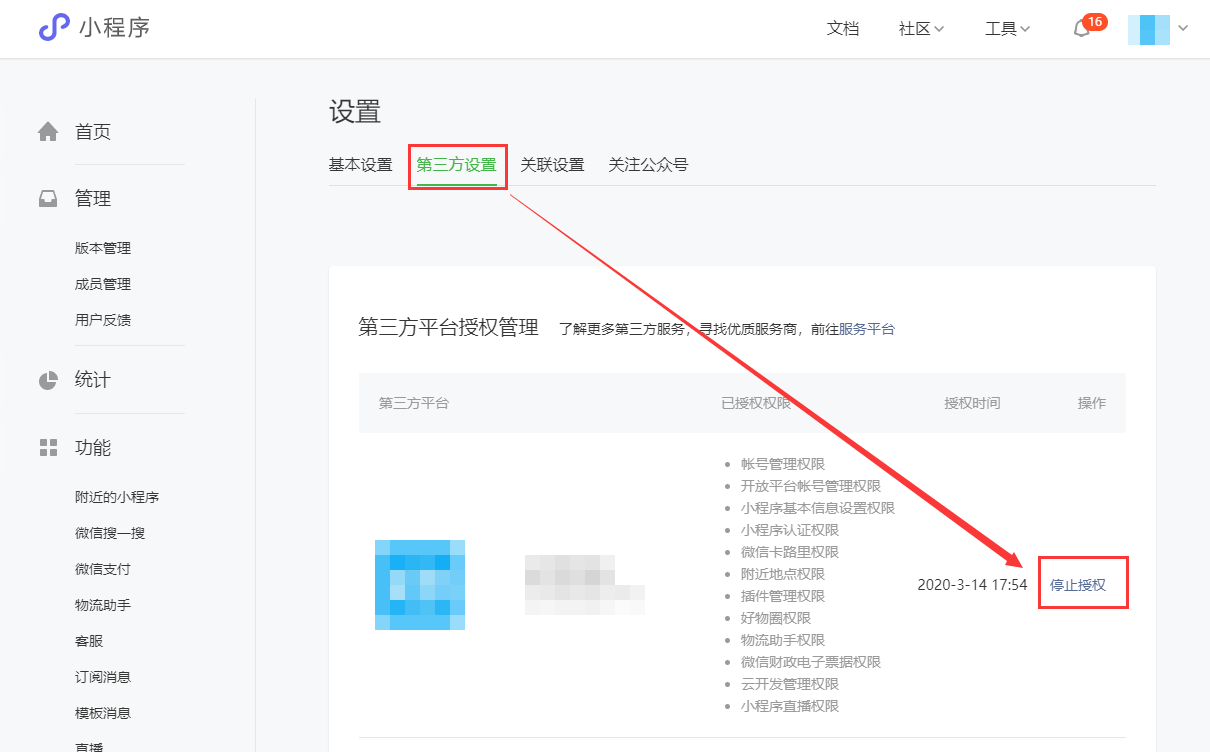Image resolution: width=1210 pixels, height=752 pixels.
Task: Click the 首页 home icon
Action: pos(48,132)
